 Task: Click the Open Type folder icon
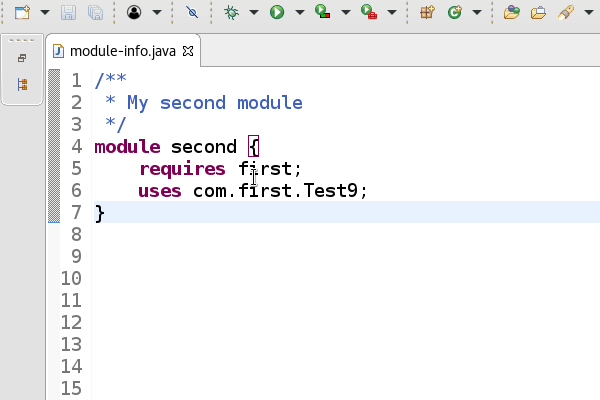point(512,12)
